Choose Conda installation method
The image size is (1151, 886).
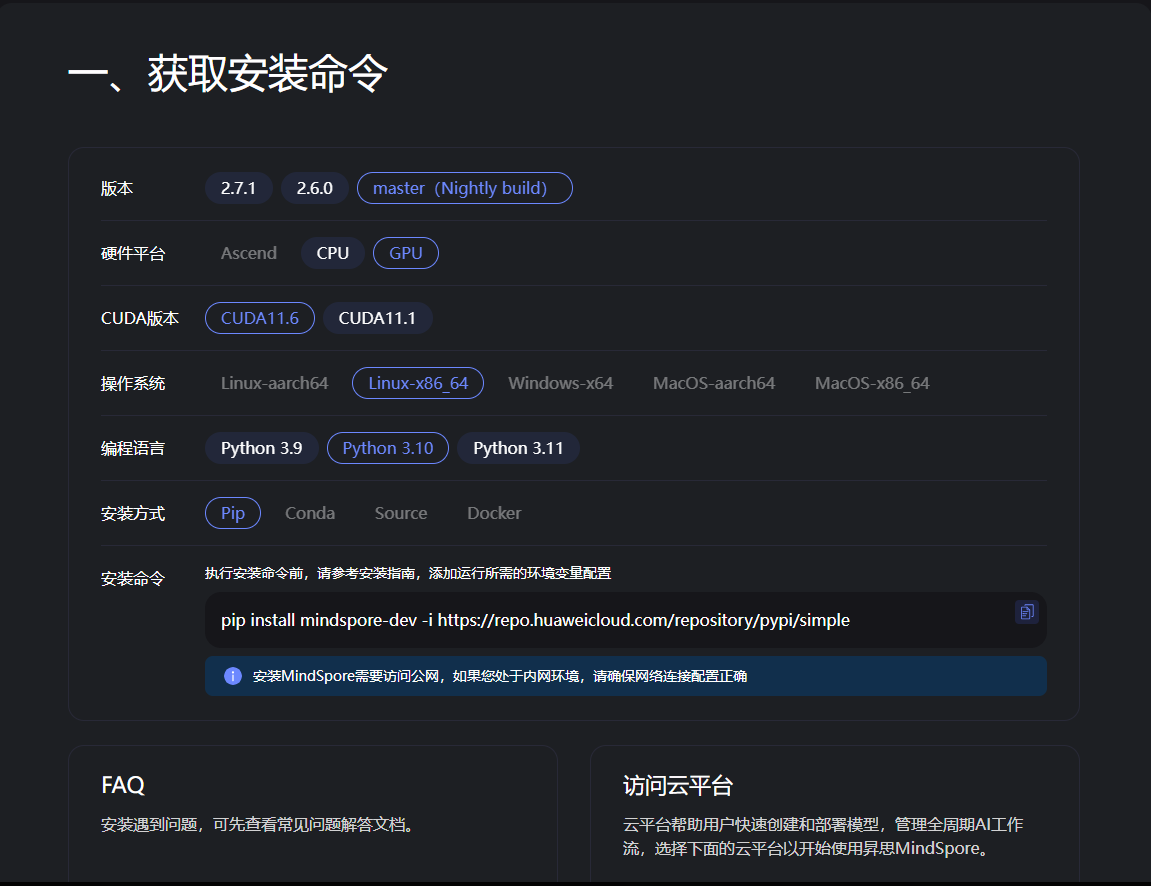pyautogui.click(x=310, y=513)
